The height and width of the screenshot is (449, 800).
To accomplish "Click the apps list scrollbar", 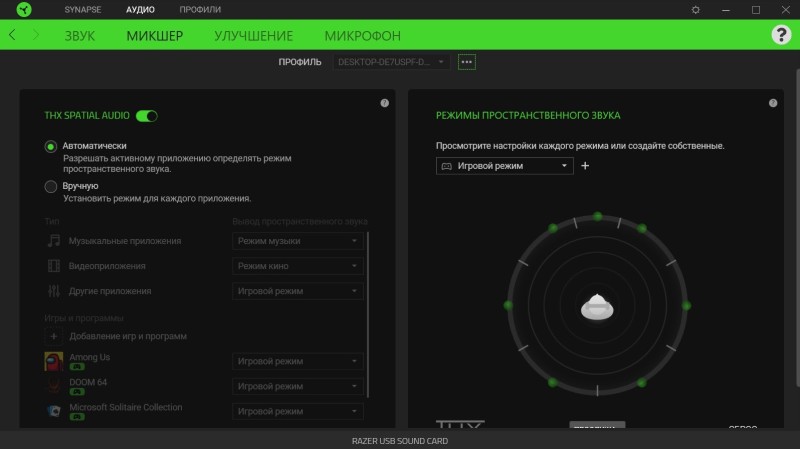I will point(368,315).
